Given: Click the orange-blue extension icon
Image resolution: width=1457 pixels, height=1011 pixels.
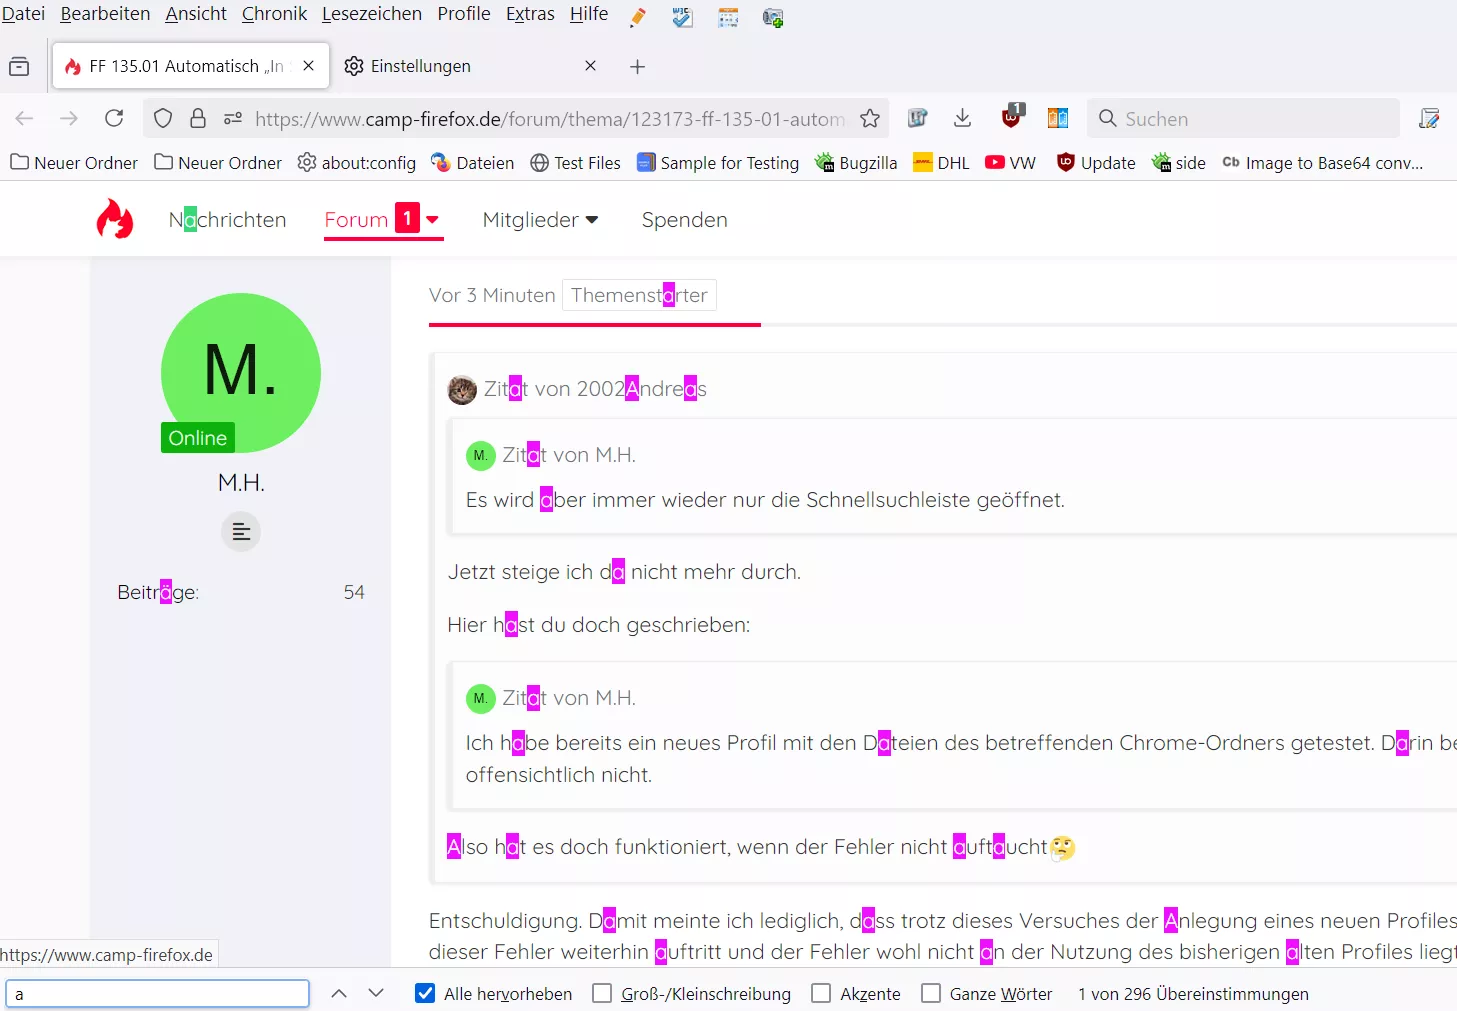Looking at the screenshot, I should pos(1058,118).
